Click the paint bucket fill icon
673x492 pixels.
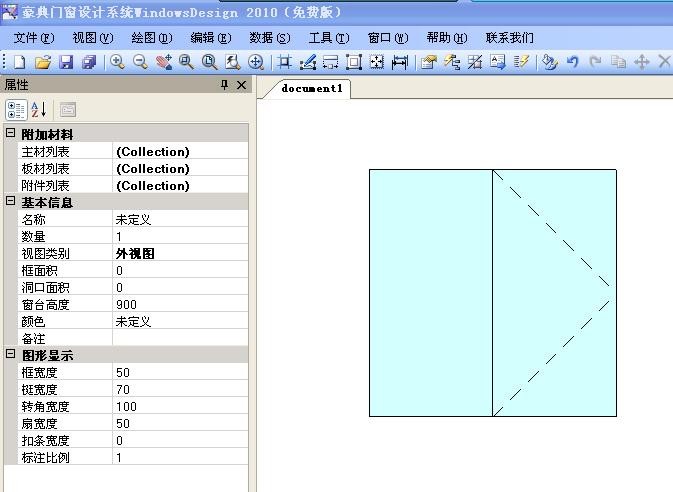point(549,62)
